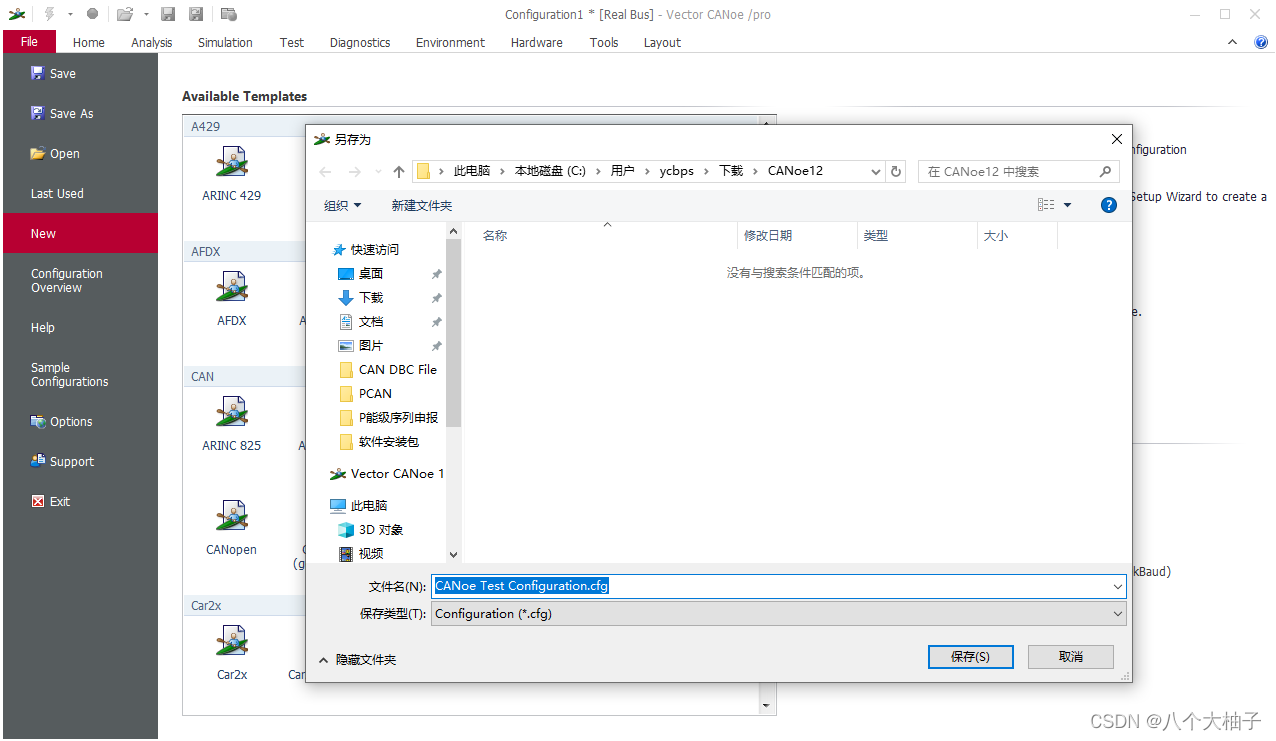Go up one folder level in save dialog
Viewport: 1276px width, 741px height.
[x=399, y=171]
